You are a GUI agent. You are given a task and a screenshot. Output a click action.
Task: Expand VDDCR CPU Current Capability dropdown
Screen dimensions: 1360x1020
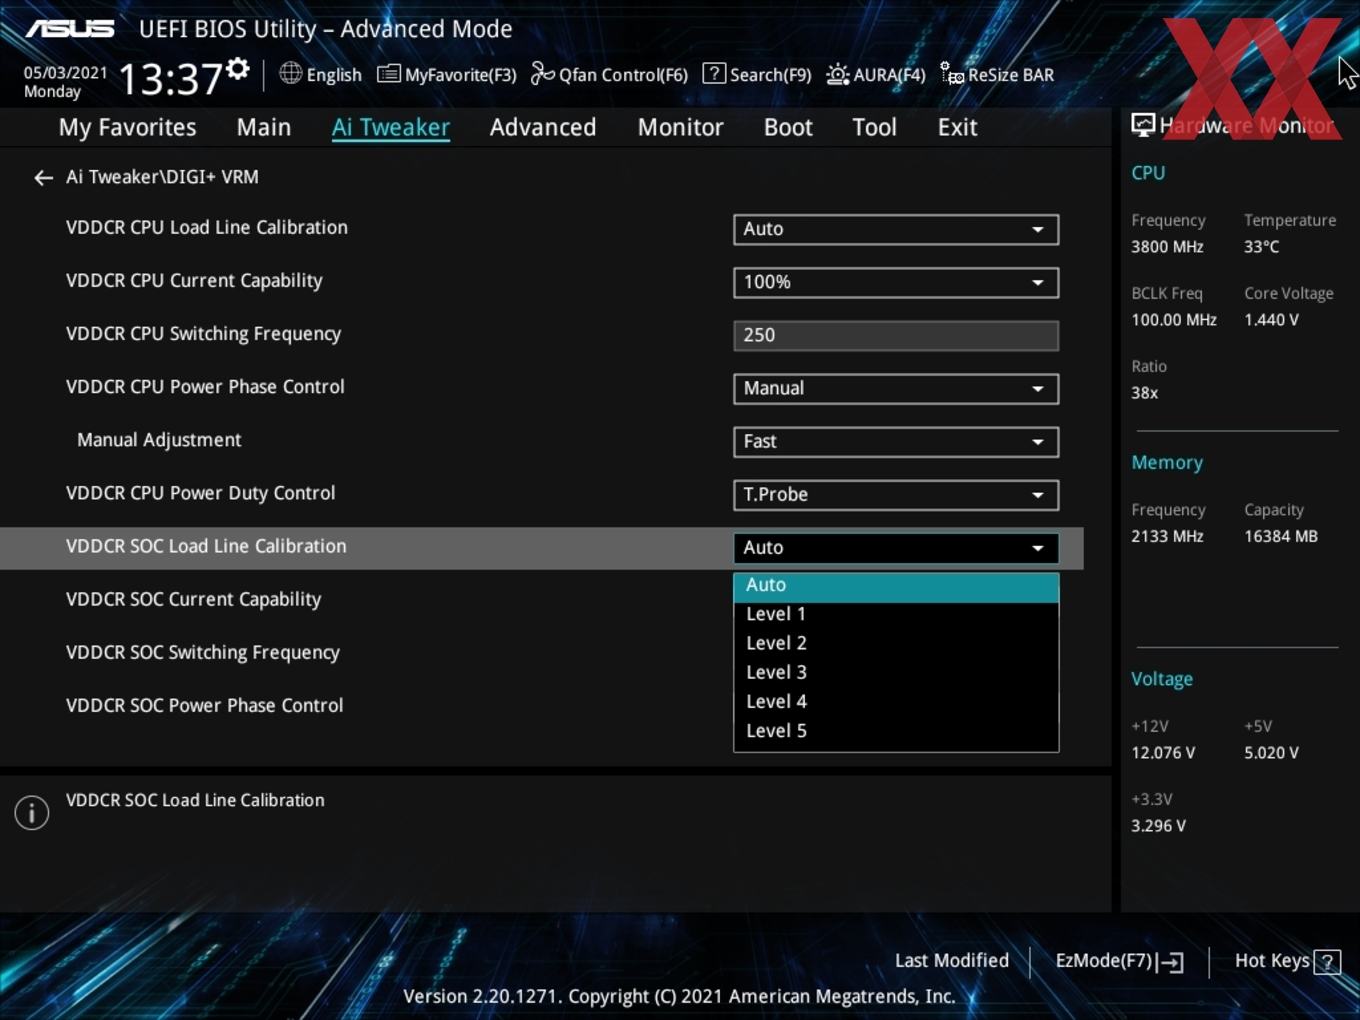[896, 282]
